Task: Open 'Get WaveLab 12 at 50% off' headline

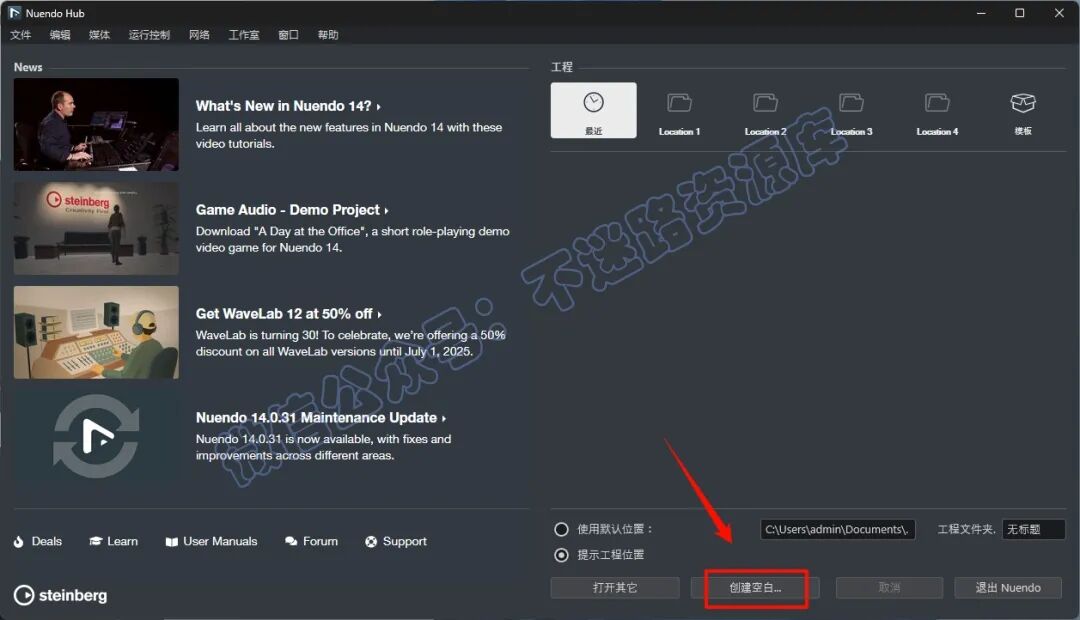Action: [289, 314]
